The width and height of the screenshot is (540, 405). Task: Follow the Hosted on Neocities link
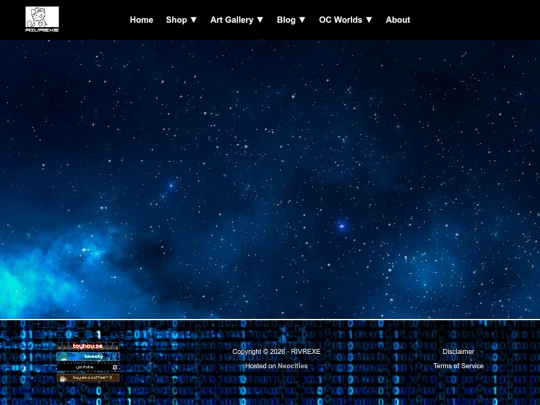point(277,366)
